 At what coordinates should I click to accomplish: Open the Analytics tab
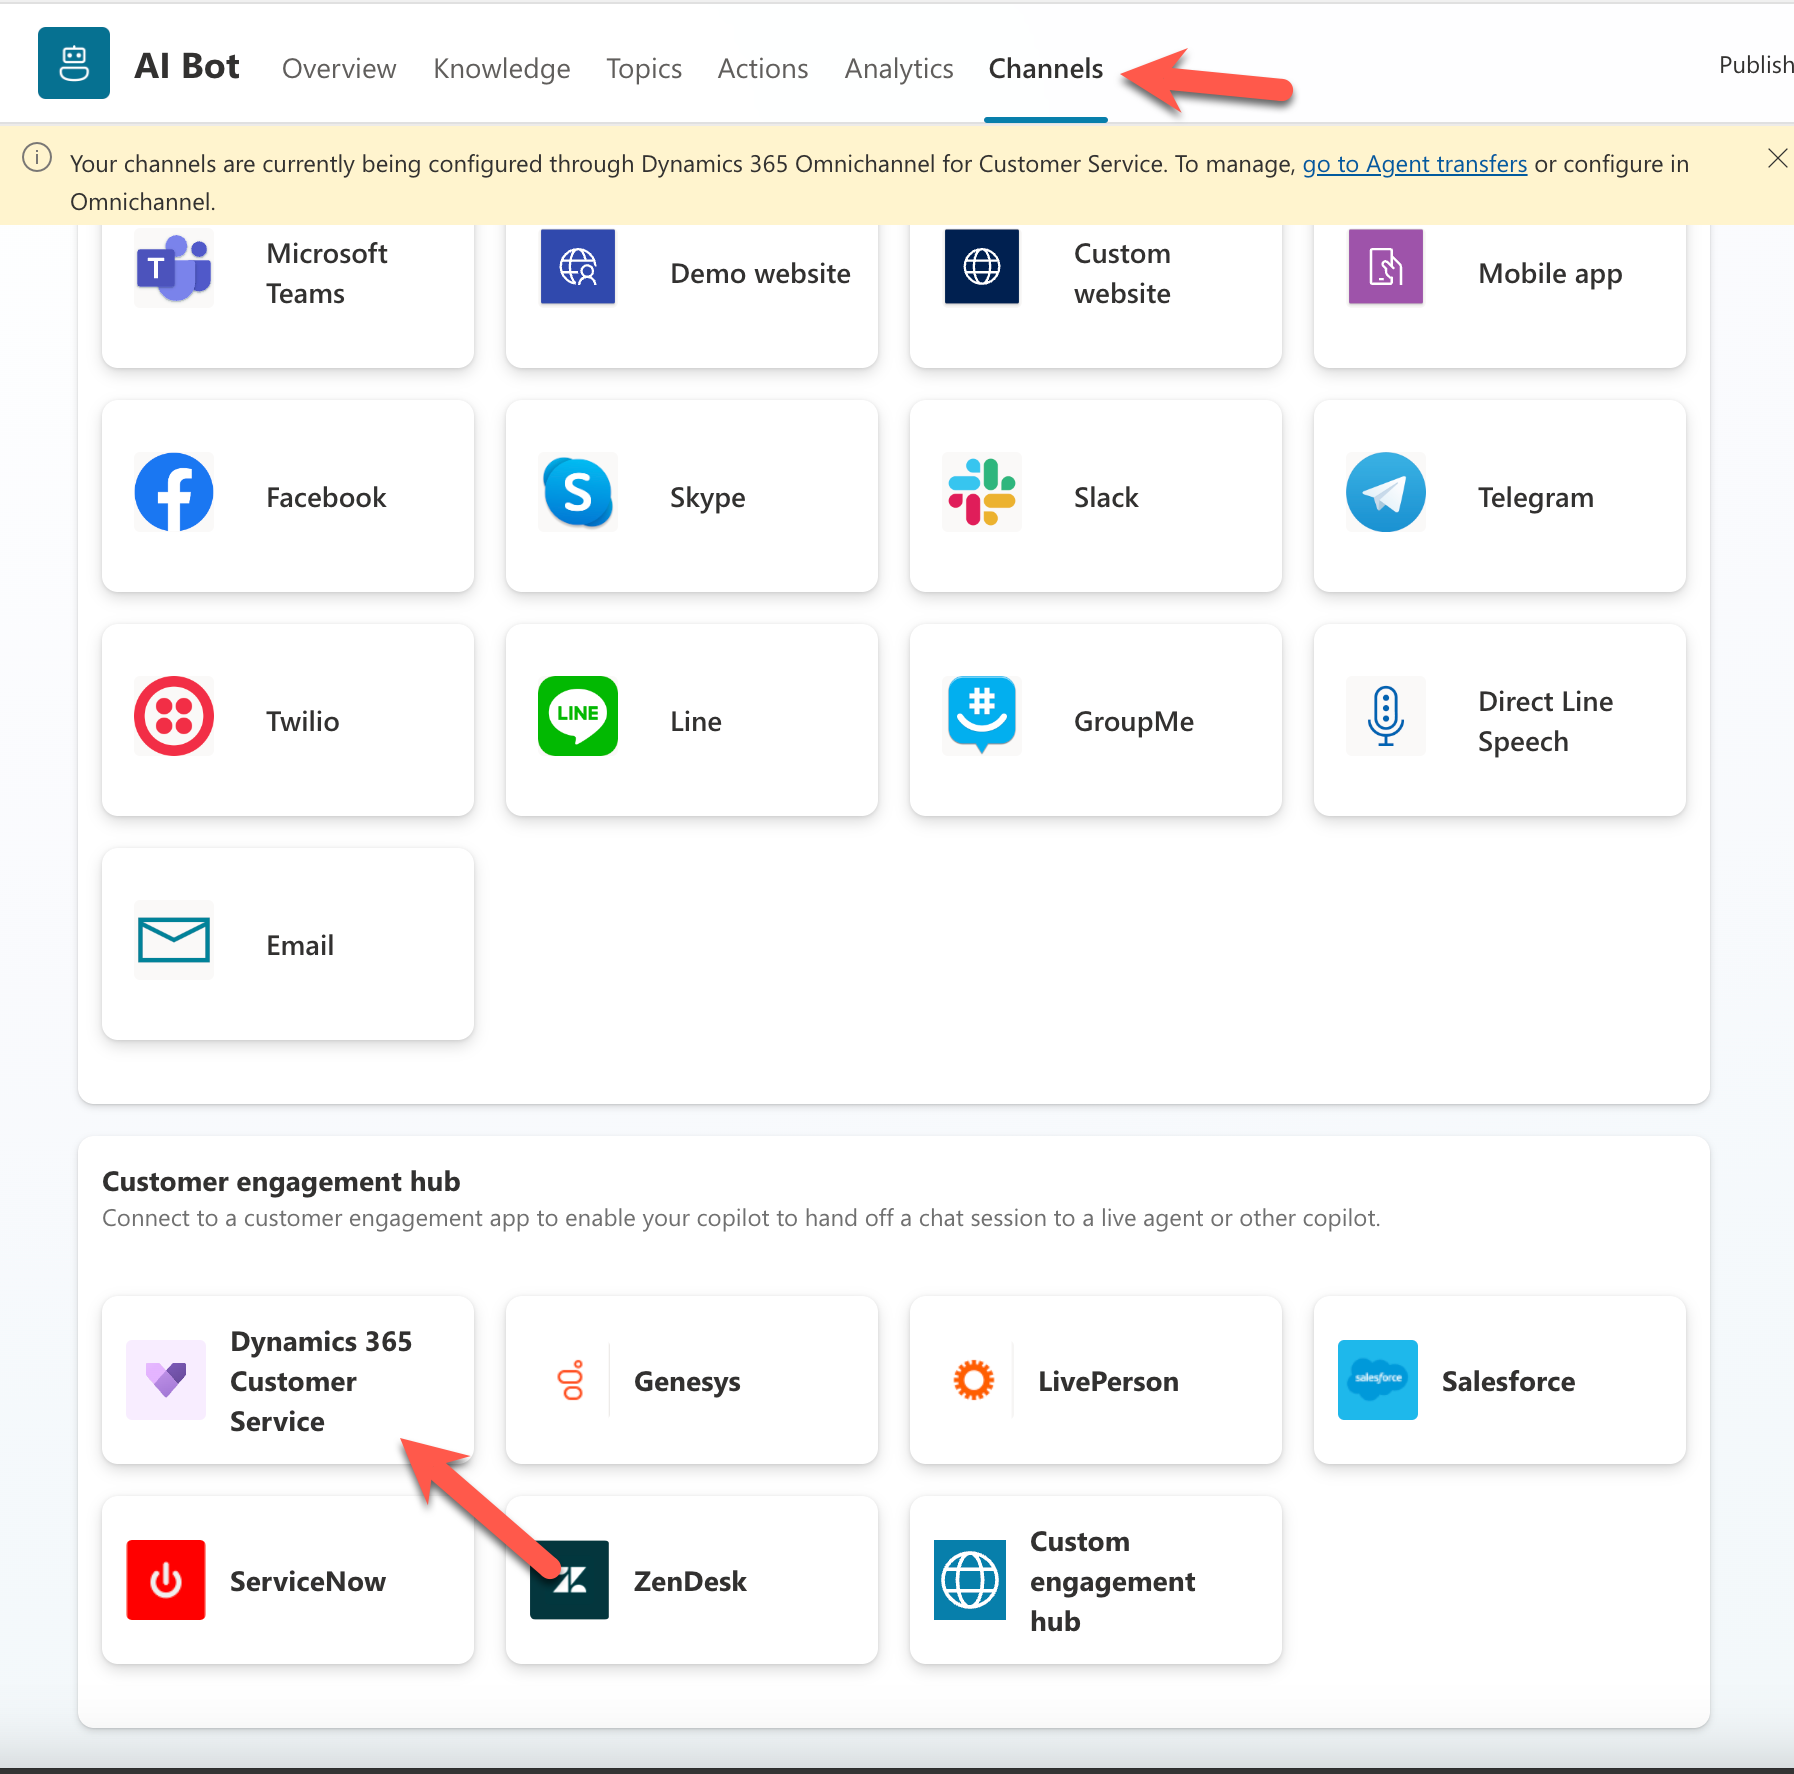pos(899,68)
